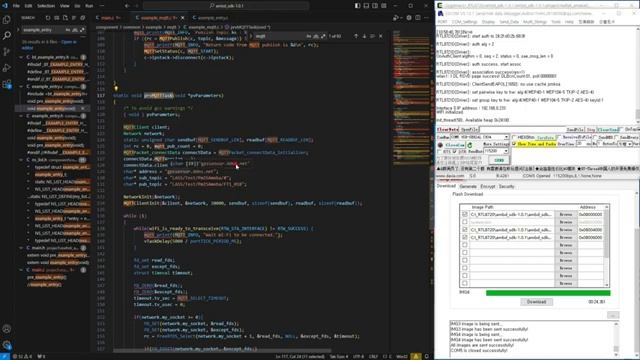The width and height of the screenshot is (640, 360).
Task: View search results as tree icon
Action: (x=74, y=18)
